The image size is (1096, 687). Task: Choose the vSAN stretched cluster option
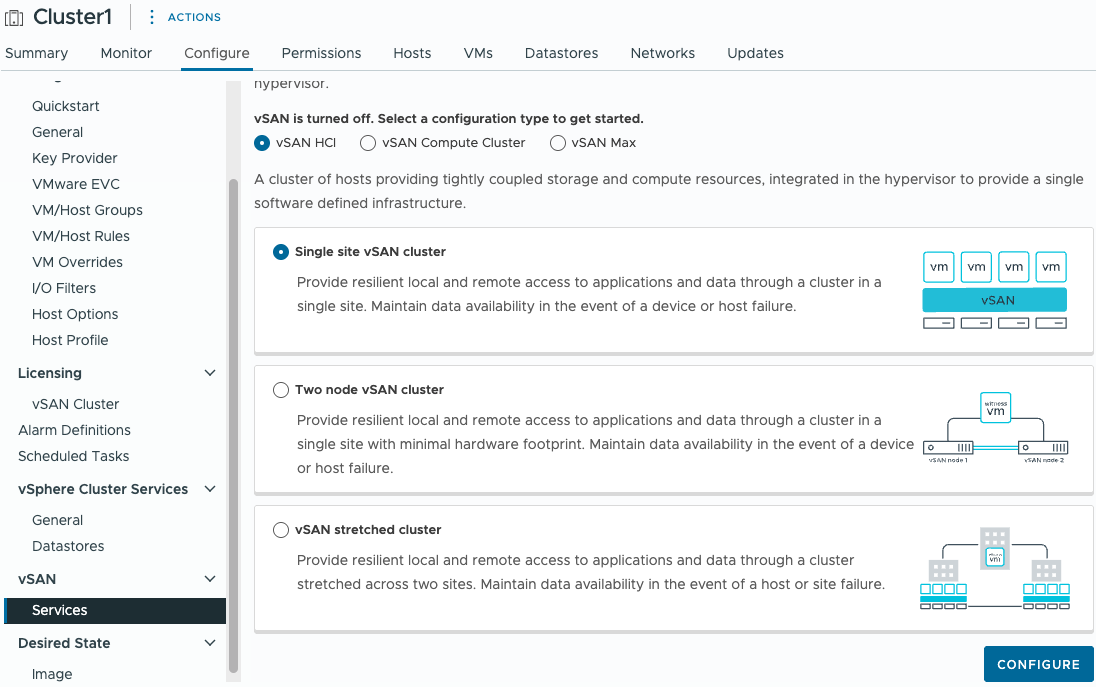click(x=281, y=530)
